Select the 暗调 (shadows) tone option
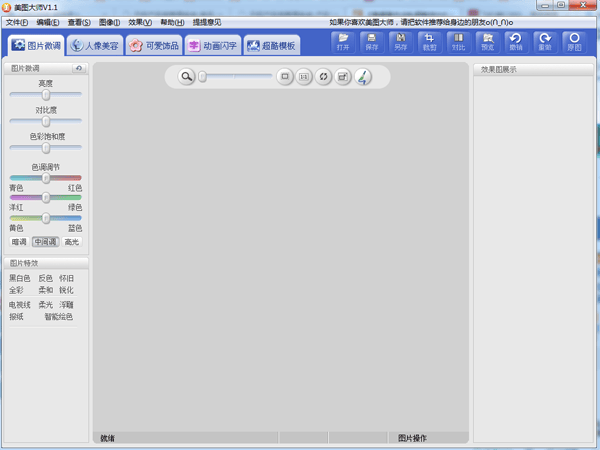The height and width of the screenshot is (450, 600). coord(19,242)
